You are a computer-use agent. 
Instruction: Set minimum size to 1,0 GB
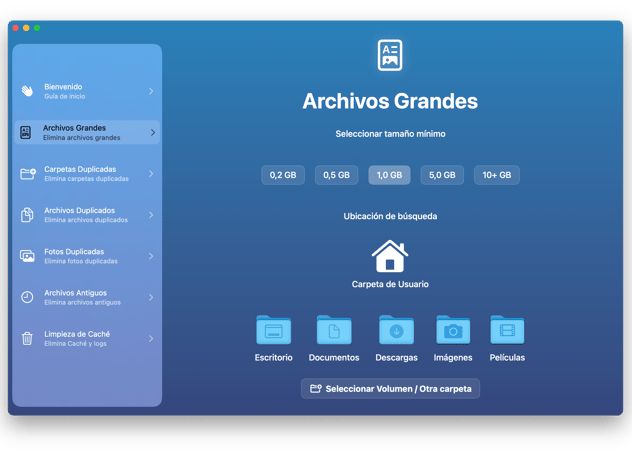[x=389, y=175]
